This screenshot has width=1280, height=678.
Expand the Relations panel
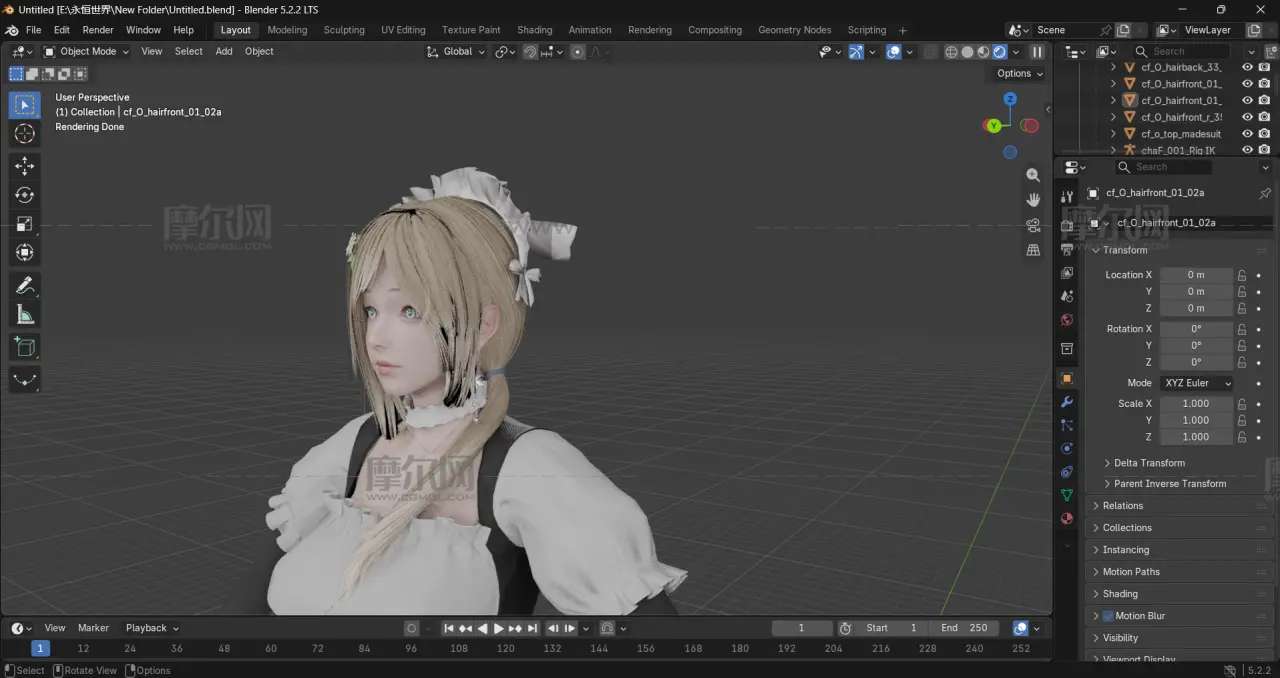pyautogui.click(x=1123, y=506)
